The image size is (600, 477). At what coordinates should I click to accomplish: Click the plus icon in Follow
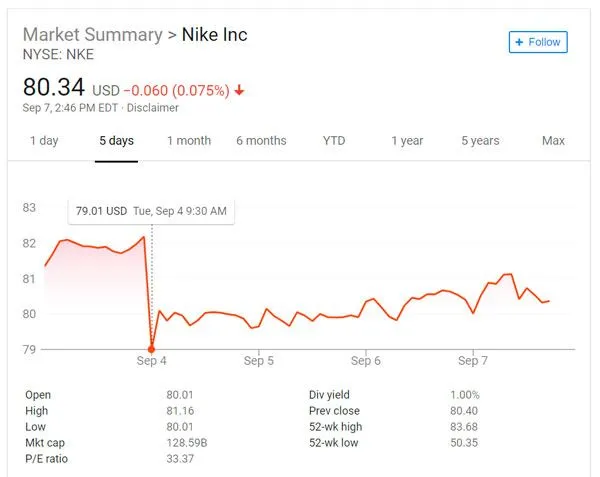(518, 42)
